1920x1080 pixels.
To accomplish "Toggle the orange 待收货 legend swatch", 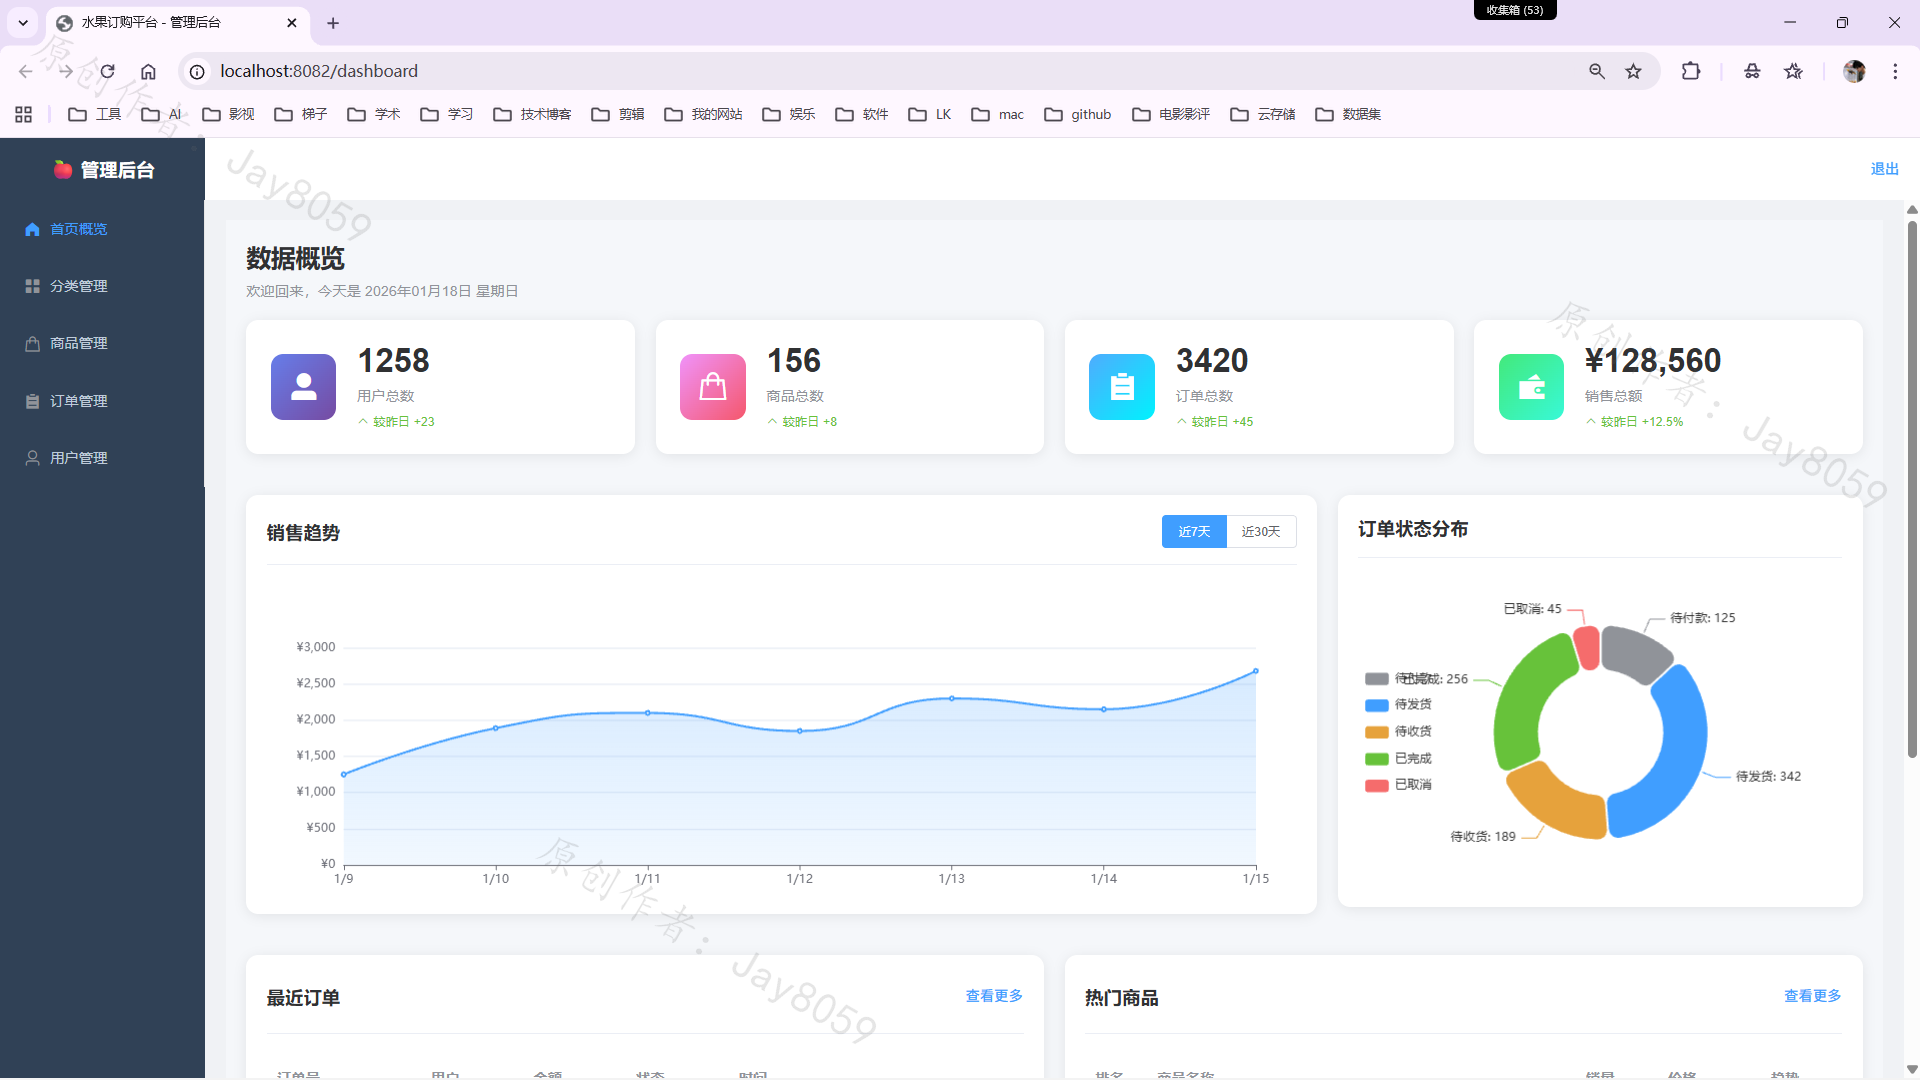I will [1377, 732].
